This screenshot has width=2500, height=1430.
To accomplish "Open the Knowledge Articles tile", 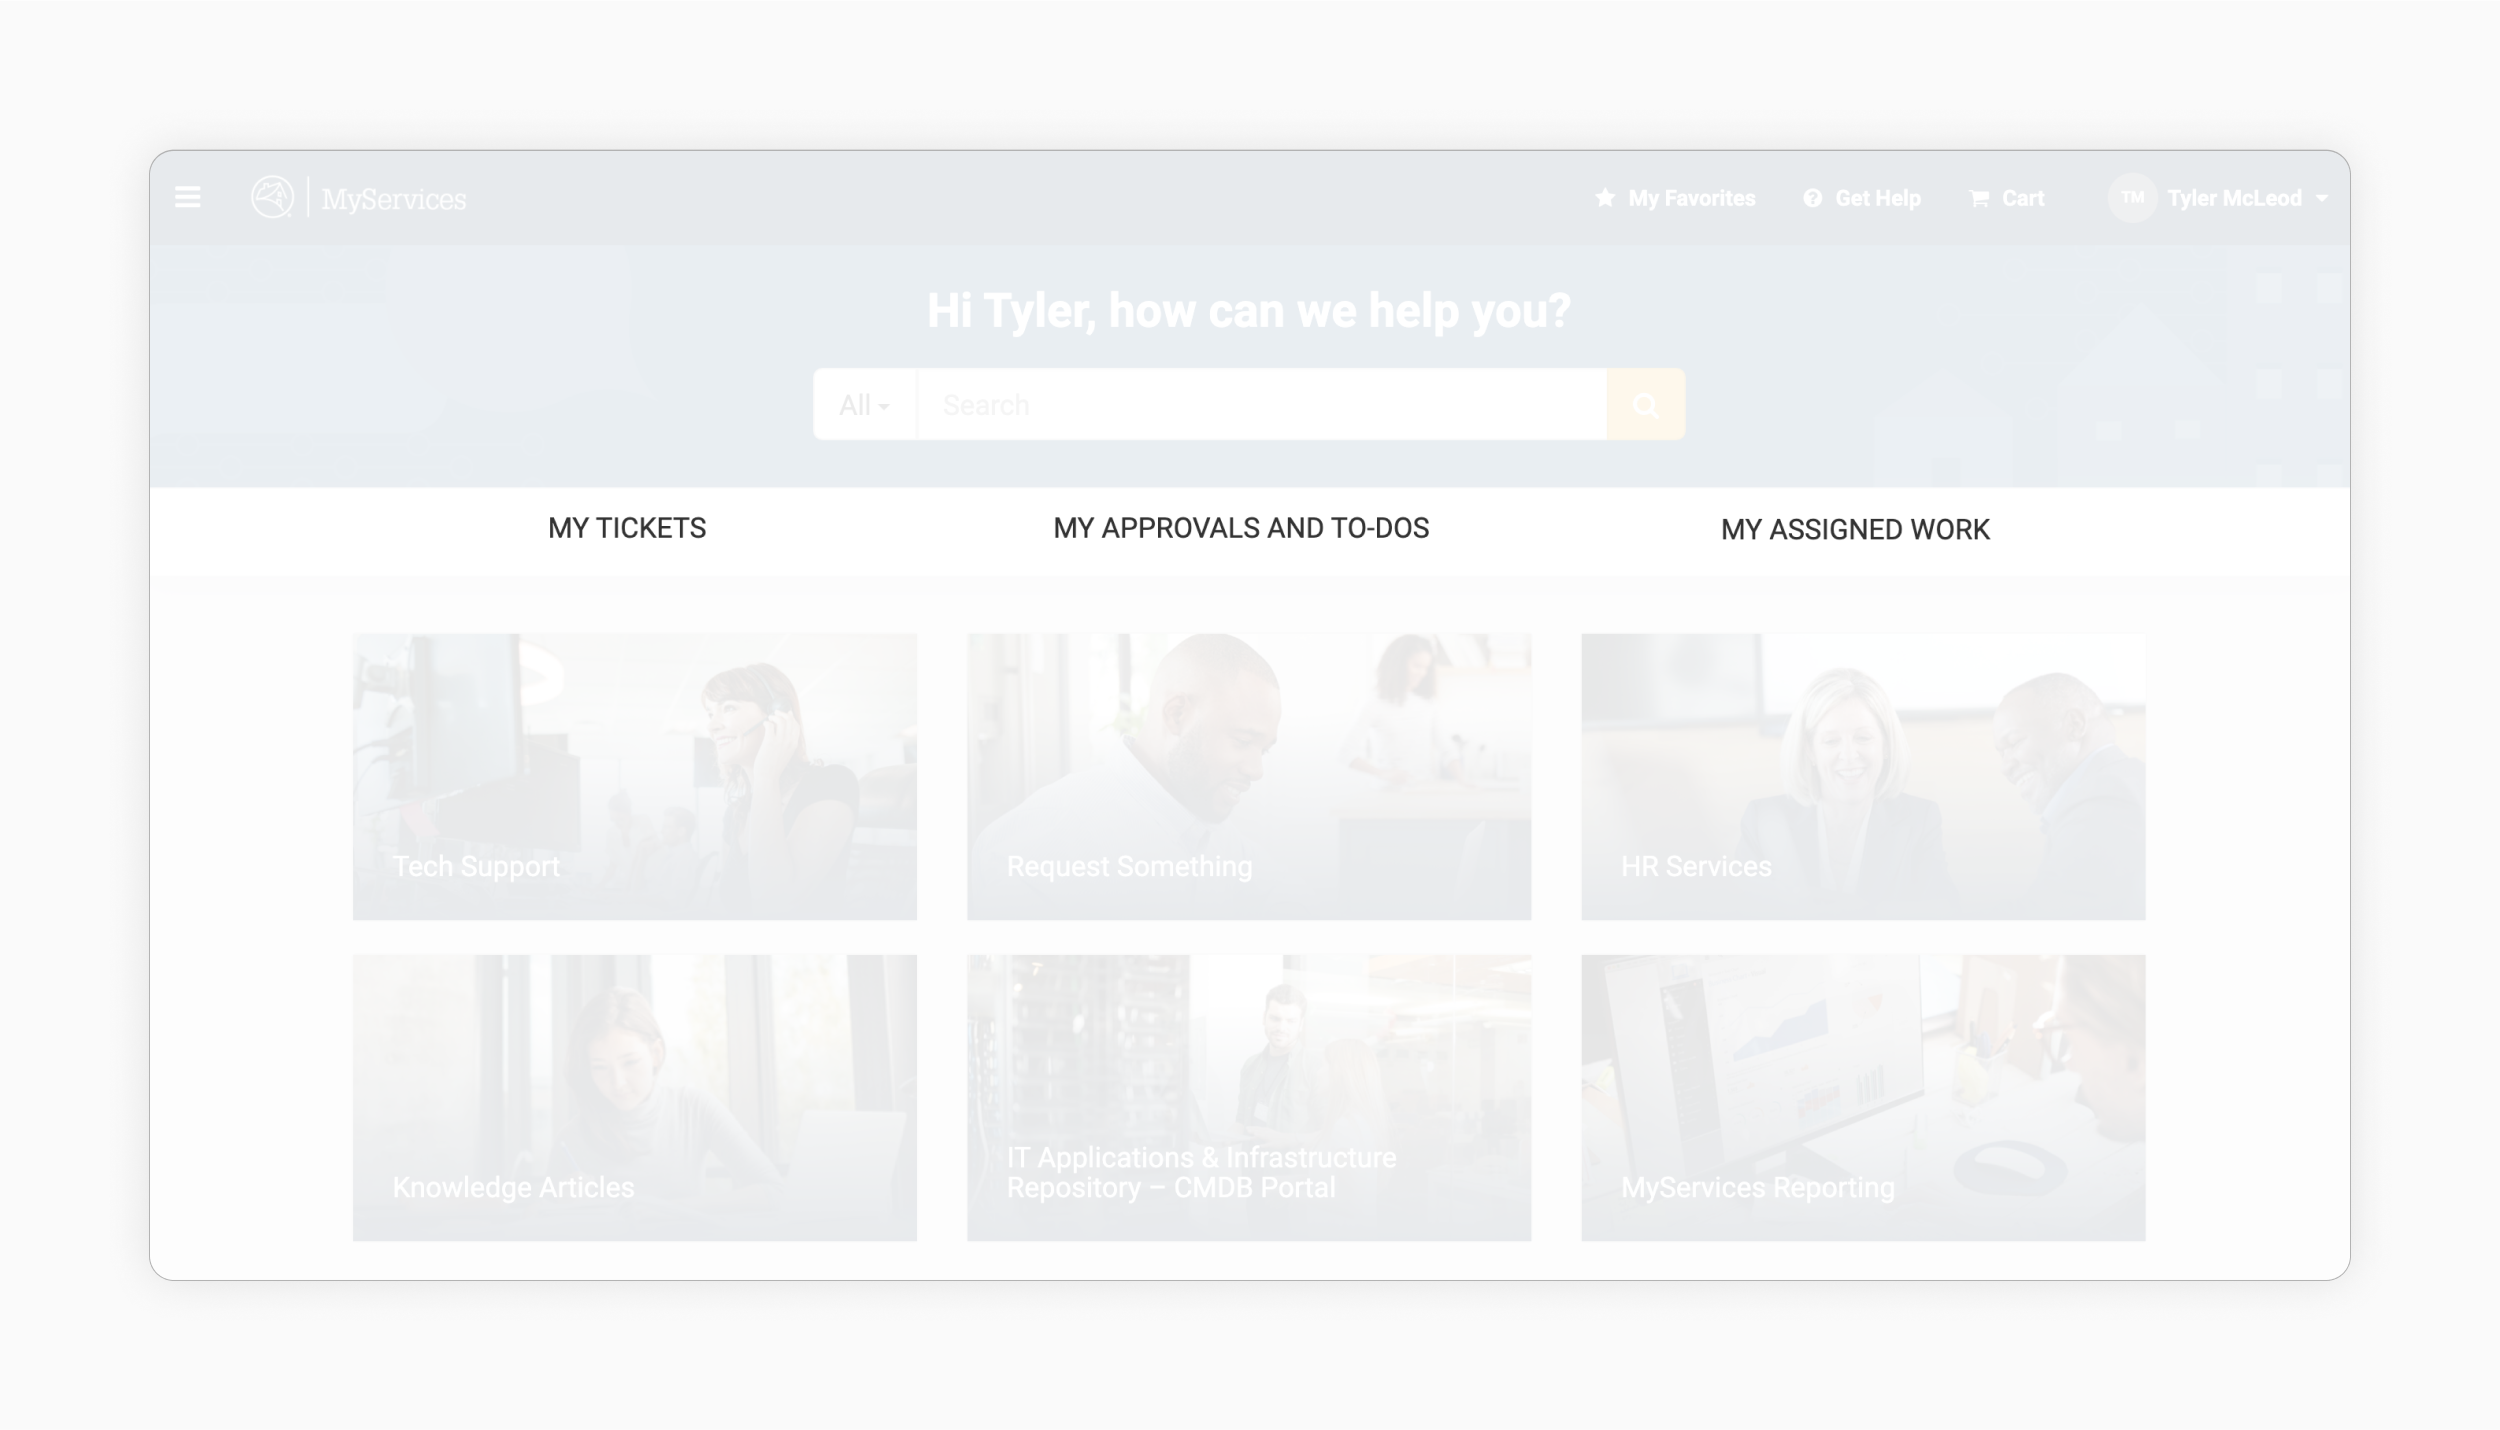I will [634, 1097].
